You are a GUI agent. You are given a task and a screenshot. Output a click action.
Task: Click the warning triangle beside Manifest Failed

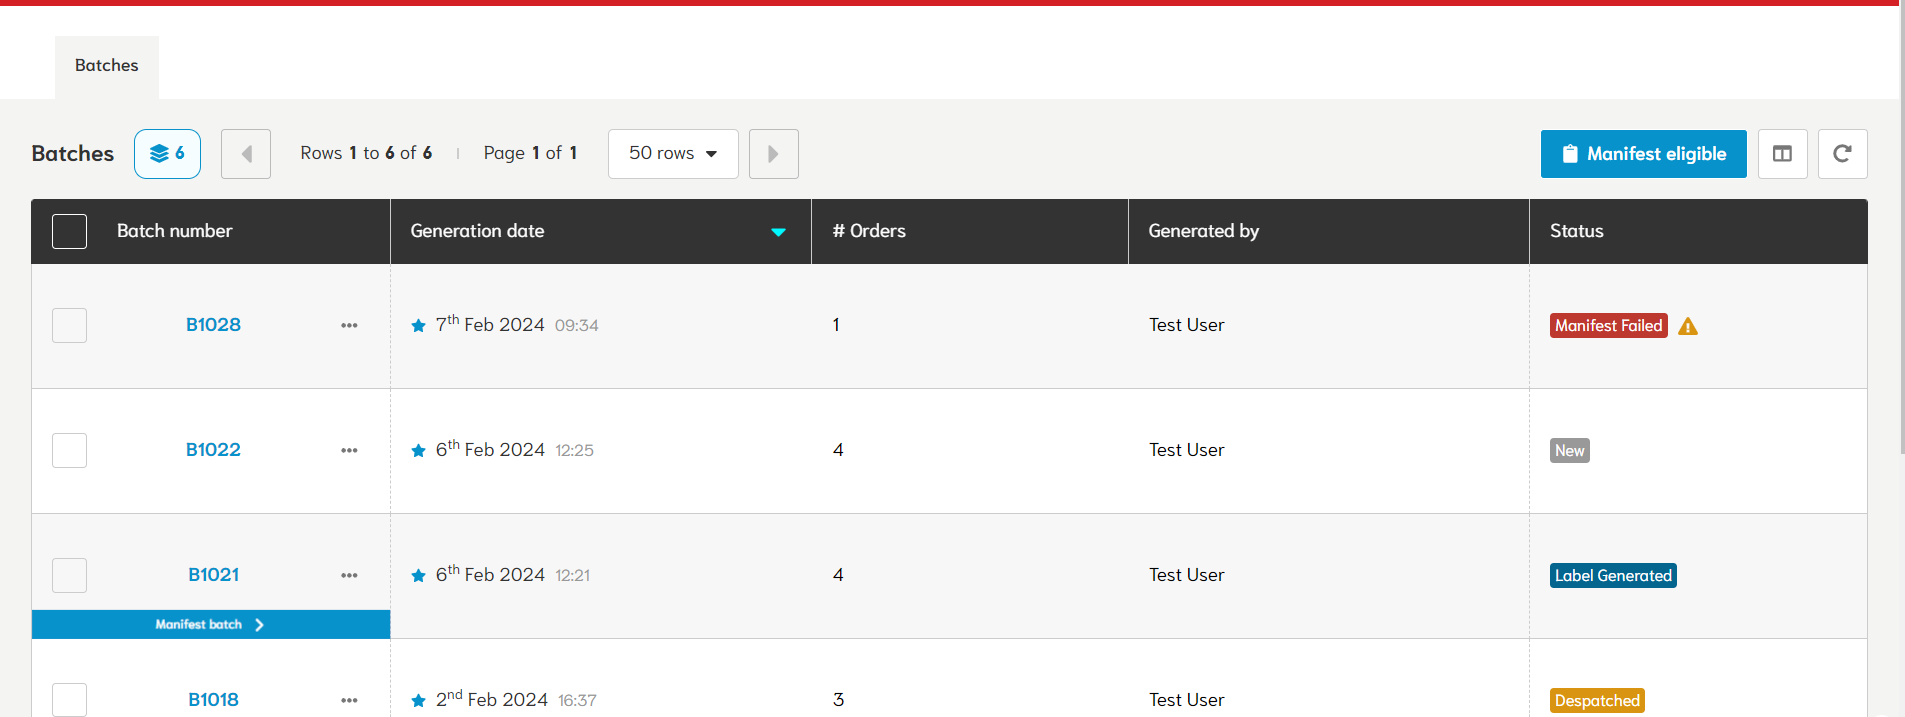pos(1688,326)
